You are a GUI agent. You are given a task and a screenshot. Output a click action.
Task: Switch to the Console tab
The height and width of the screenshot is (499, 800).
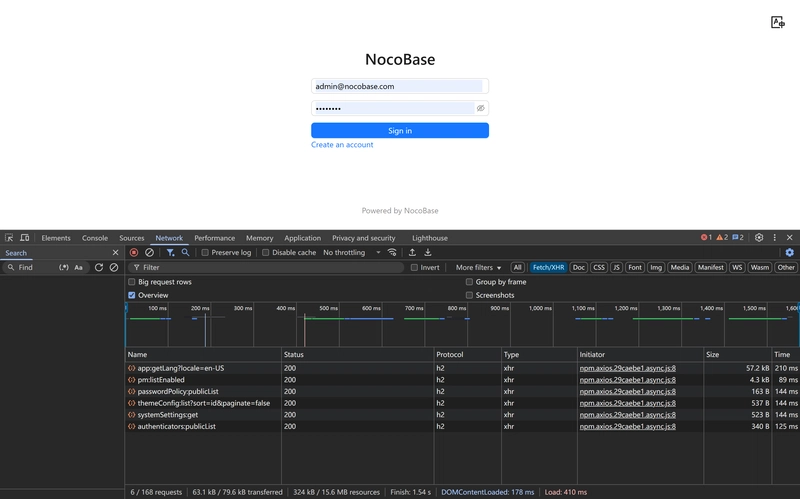click(95, 238)
